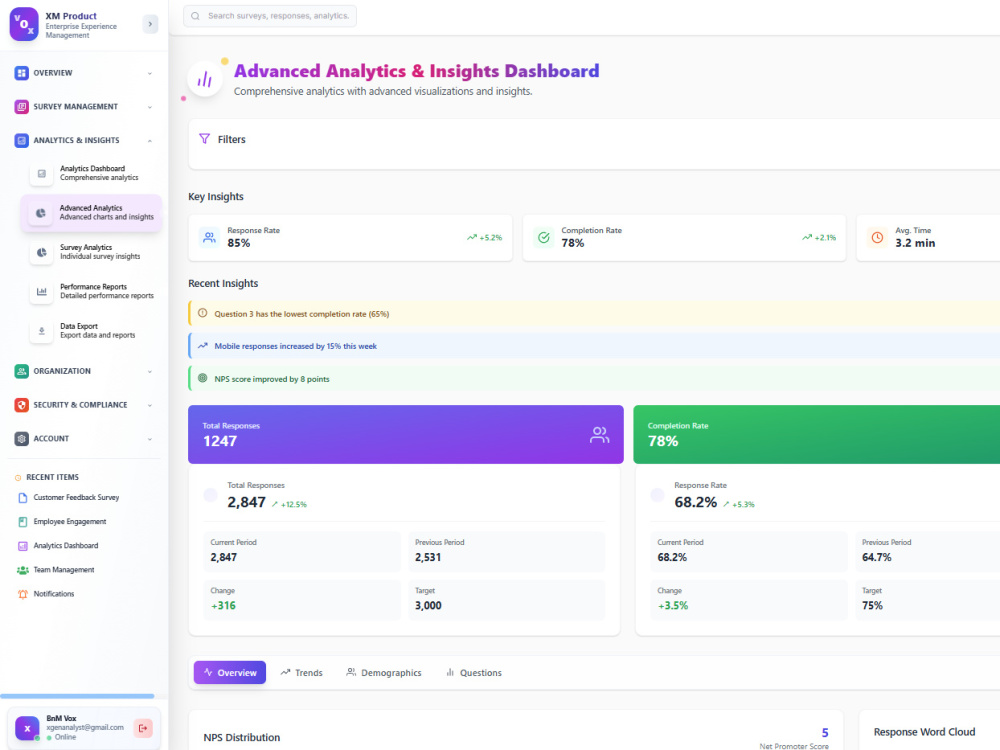Click the Overview section icon
This screenshot has width=1000, height=750.
point(22,73)
